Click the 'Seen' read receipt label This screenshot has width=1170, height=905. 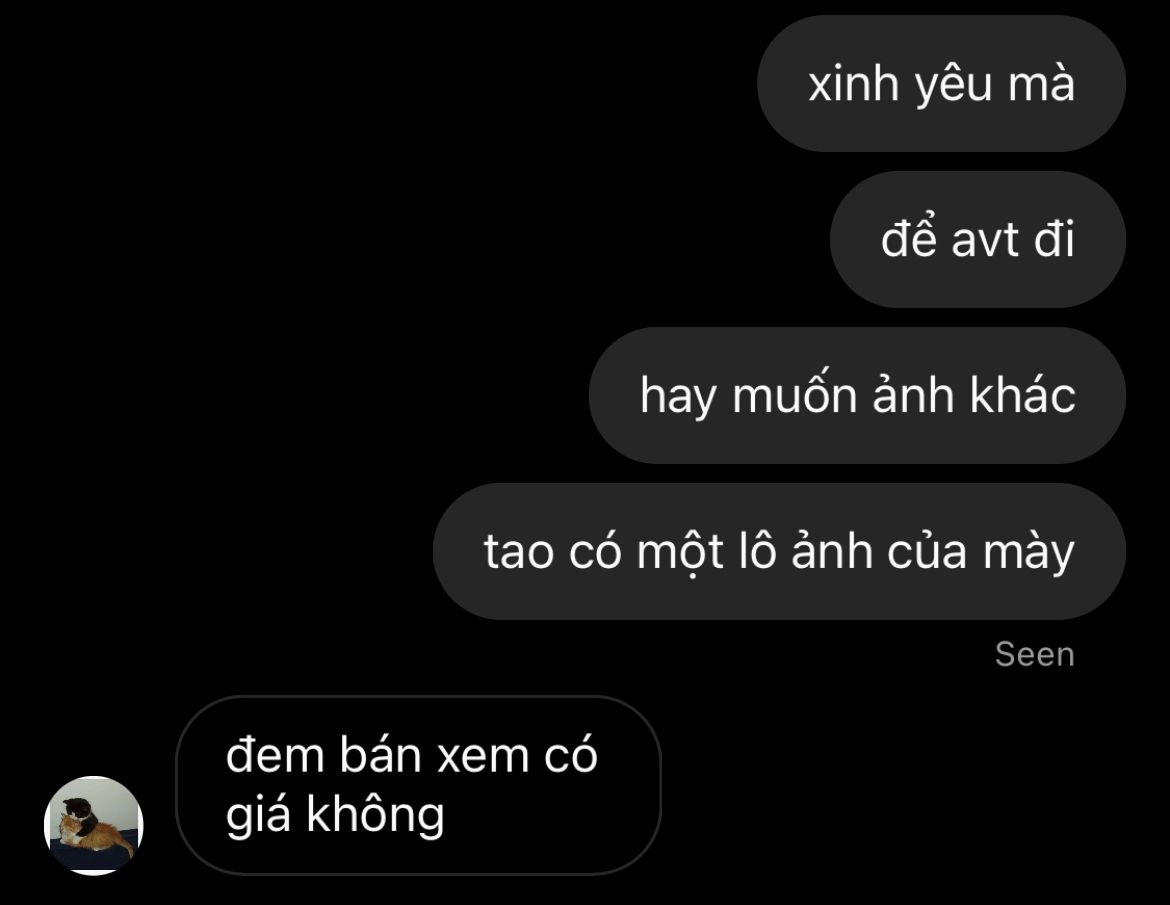[x=1035, y=654]
